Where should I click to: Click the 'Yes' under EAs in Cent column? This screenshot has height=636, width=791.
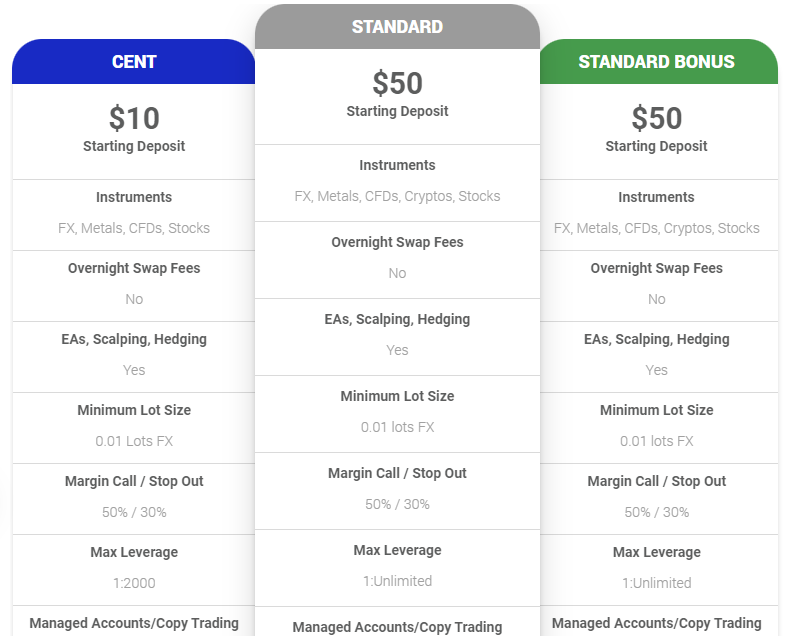coord(134,370)
